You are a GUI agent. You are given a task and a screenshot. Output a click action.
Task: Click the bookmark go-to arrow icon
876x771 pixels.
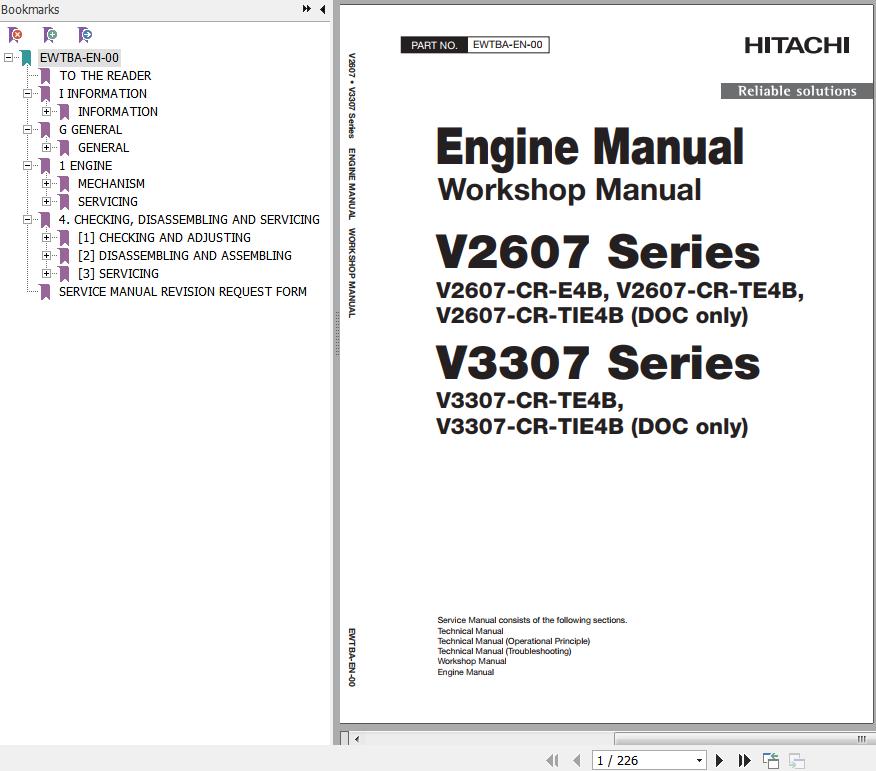tap(84, 35)
